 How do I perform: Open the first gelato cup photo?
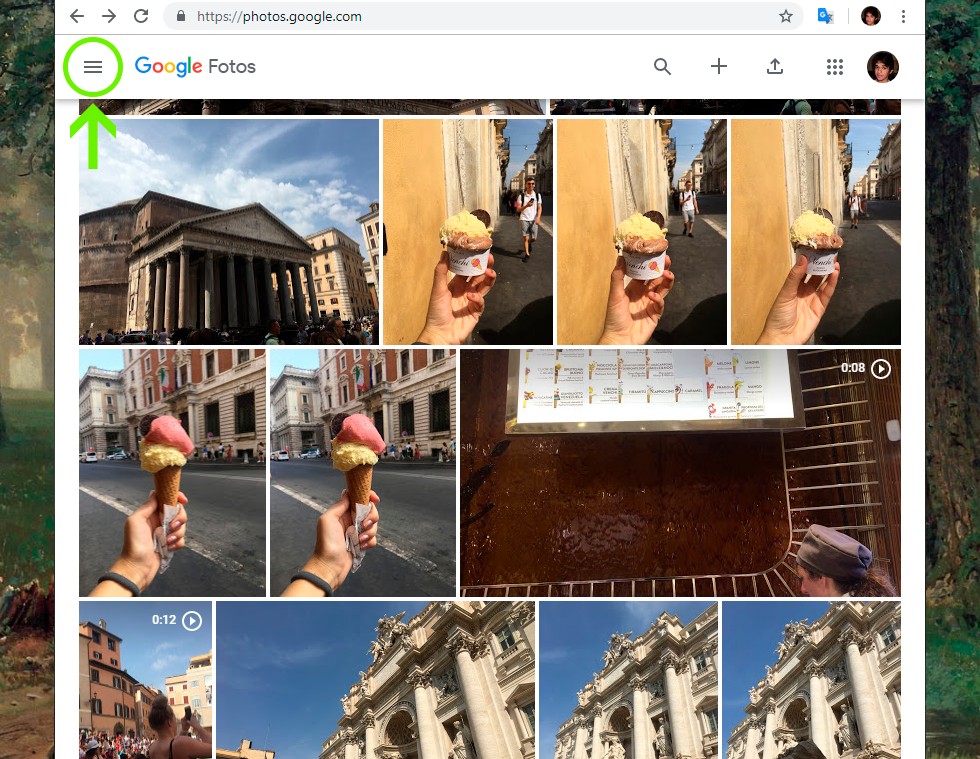click(x=467, y=232)
